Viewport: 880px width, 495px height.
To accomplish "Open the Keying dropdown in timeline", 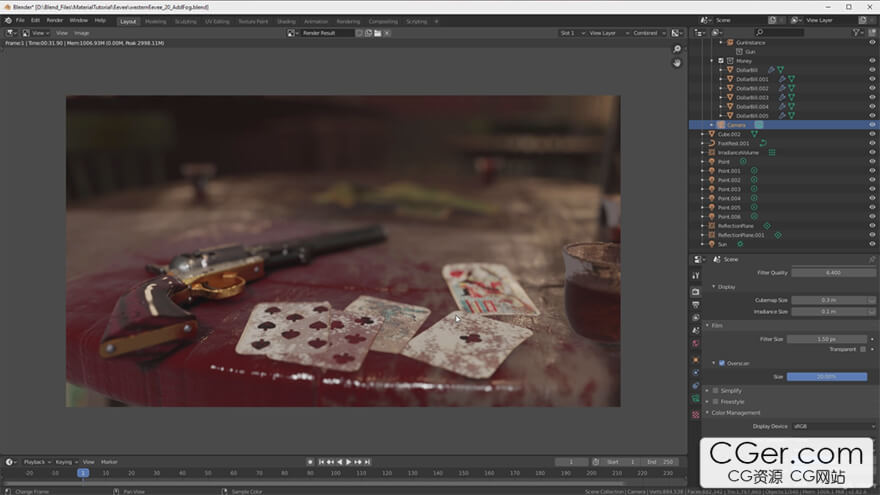I will tap(66, 462).
